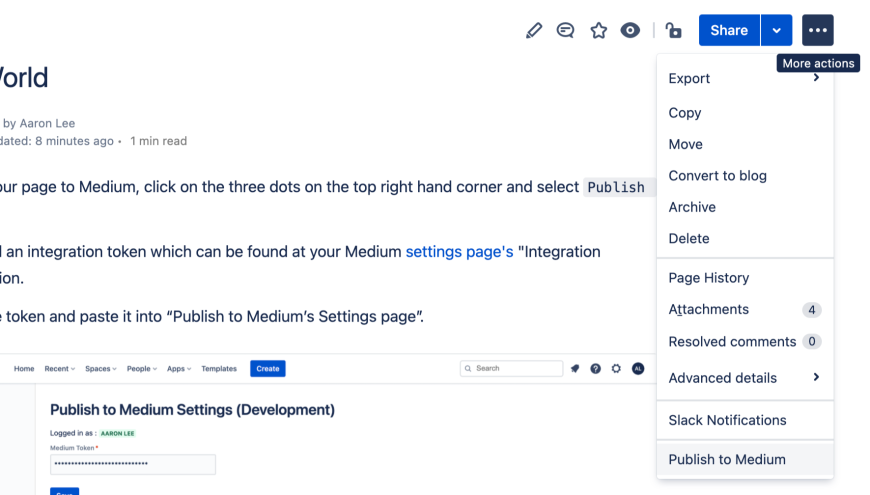Screen dimensions: 870x495
Task: Open page restrictions lock icon
Action: tap(674, 31)
